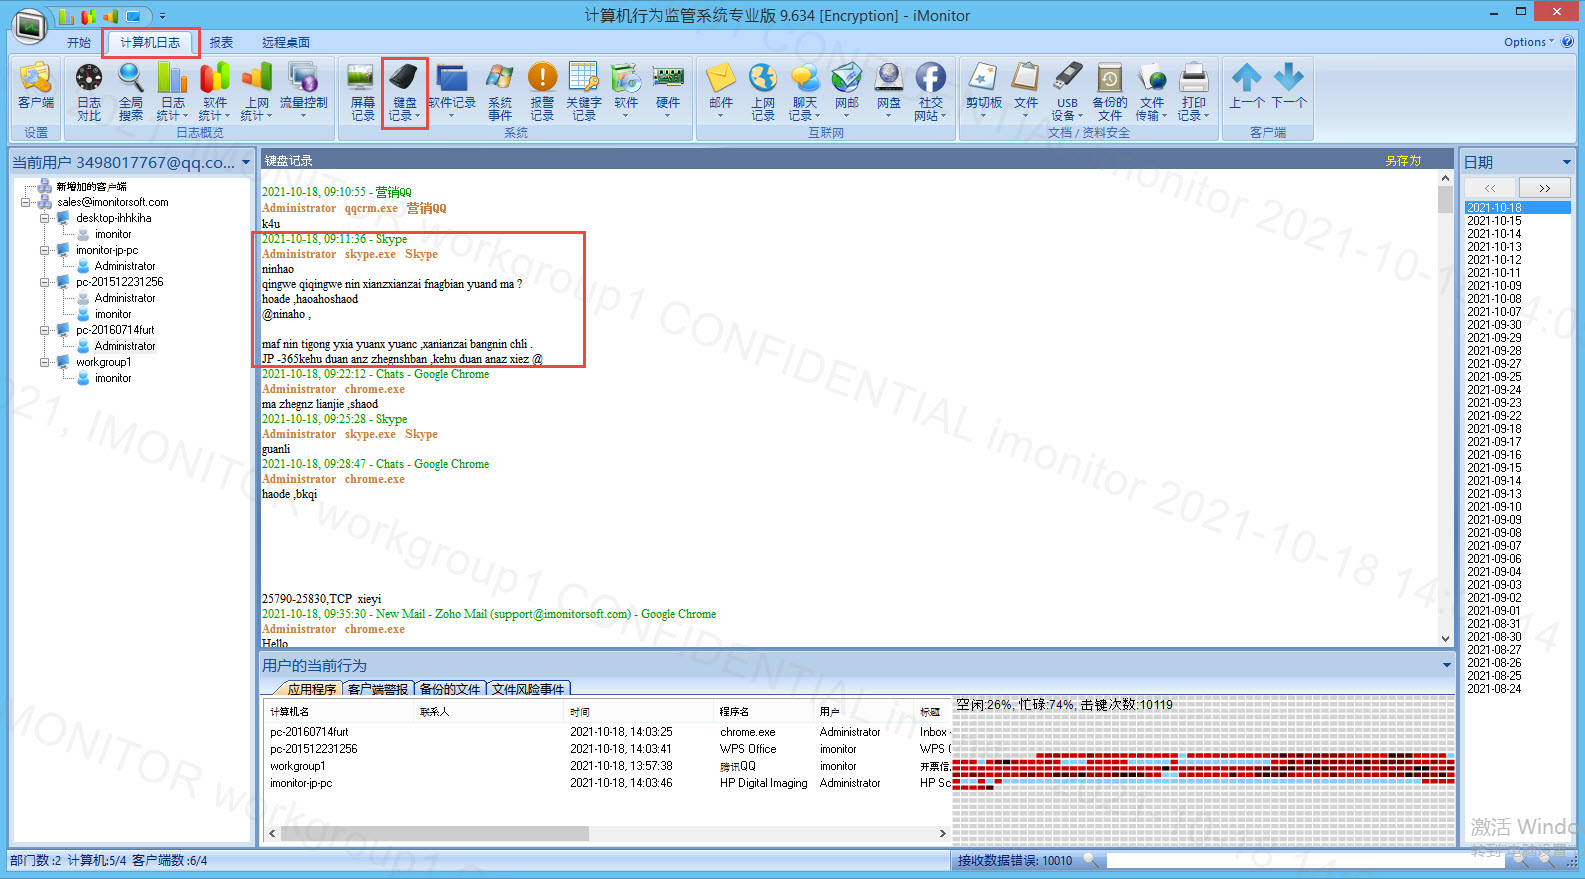1585x879 pixels.
Task: Collapse the 用户的当前行为 panel arrow
Action: pos(1446,665)
